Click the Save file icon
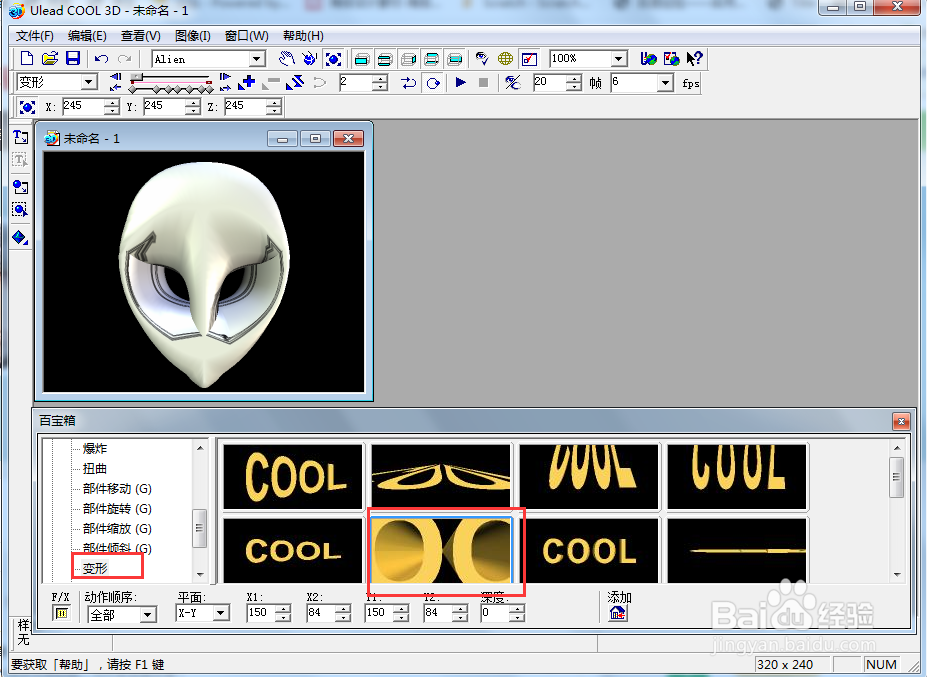This screenshot has width=927, height=677. tap(72, 59)
